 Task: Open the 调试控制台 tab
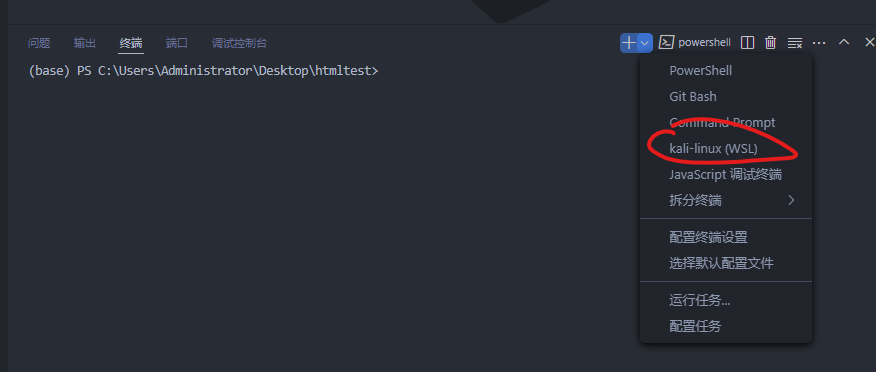240,43
